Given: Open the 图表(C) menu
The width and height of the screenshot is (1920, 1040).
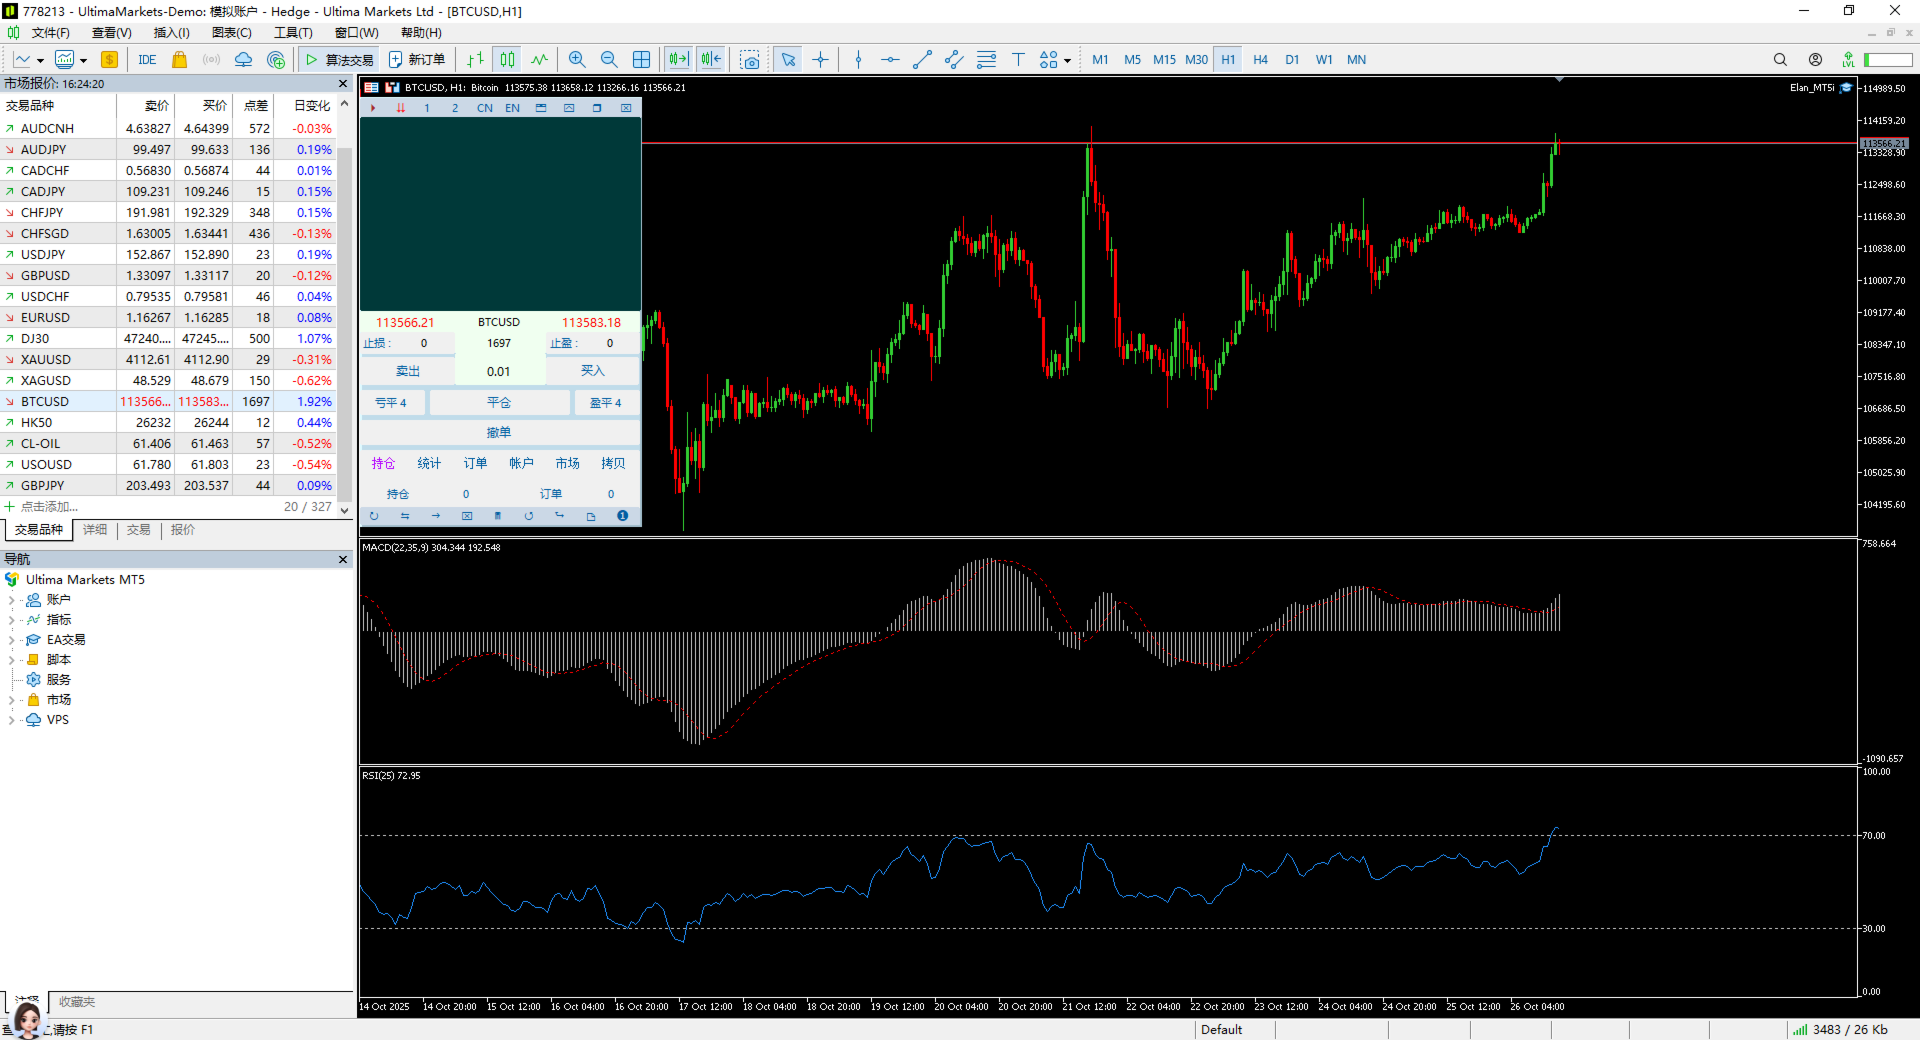Looking at the screenshot, I should 231,33.
